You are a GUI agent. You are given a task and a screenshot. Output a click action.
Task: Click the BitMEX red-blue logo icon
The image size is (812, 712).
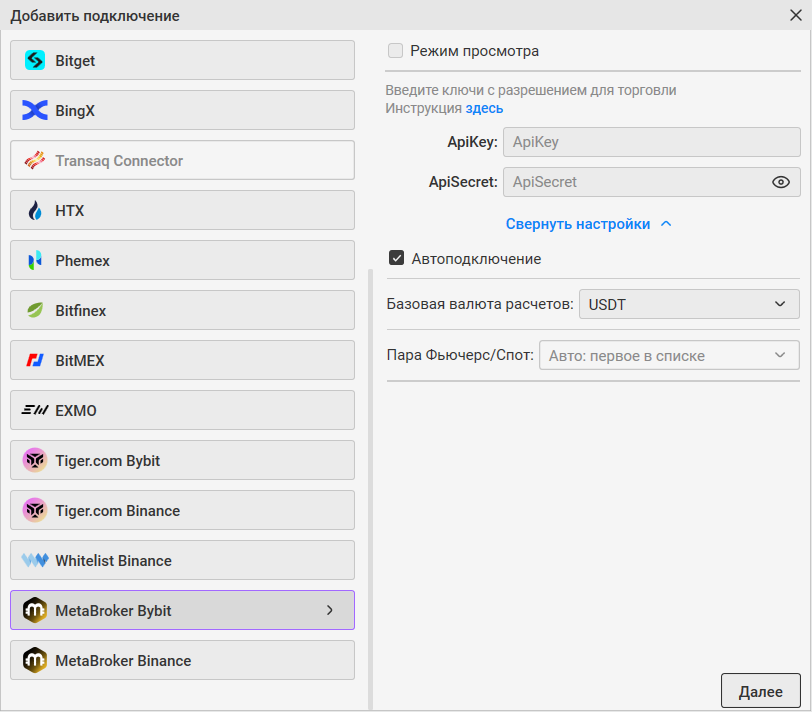point(35,360)
